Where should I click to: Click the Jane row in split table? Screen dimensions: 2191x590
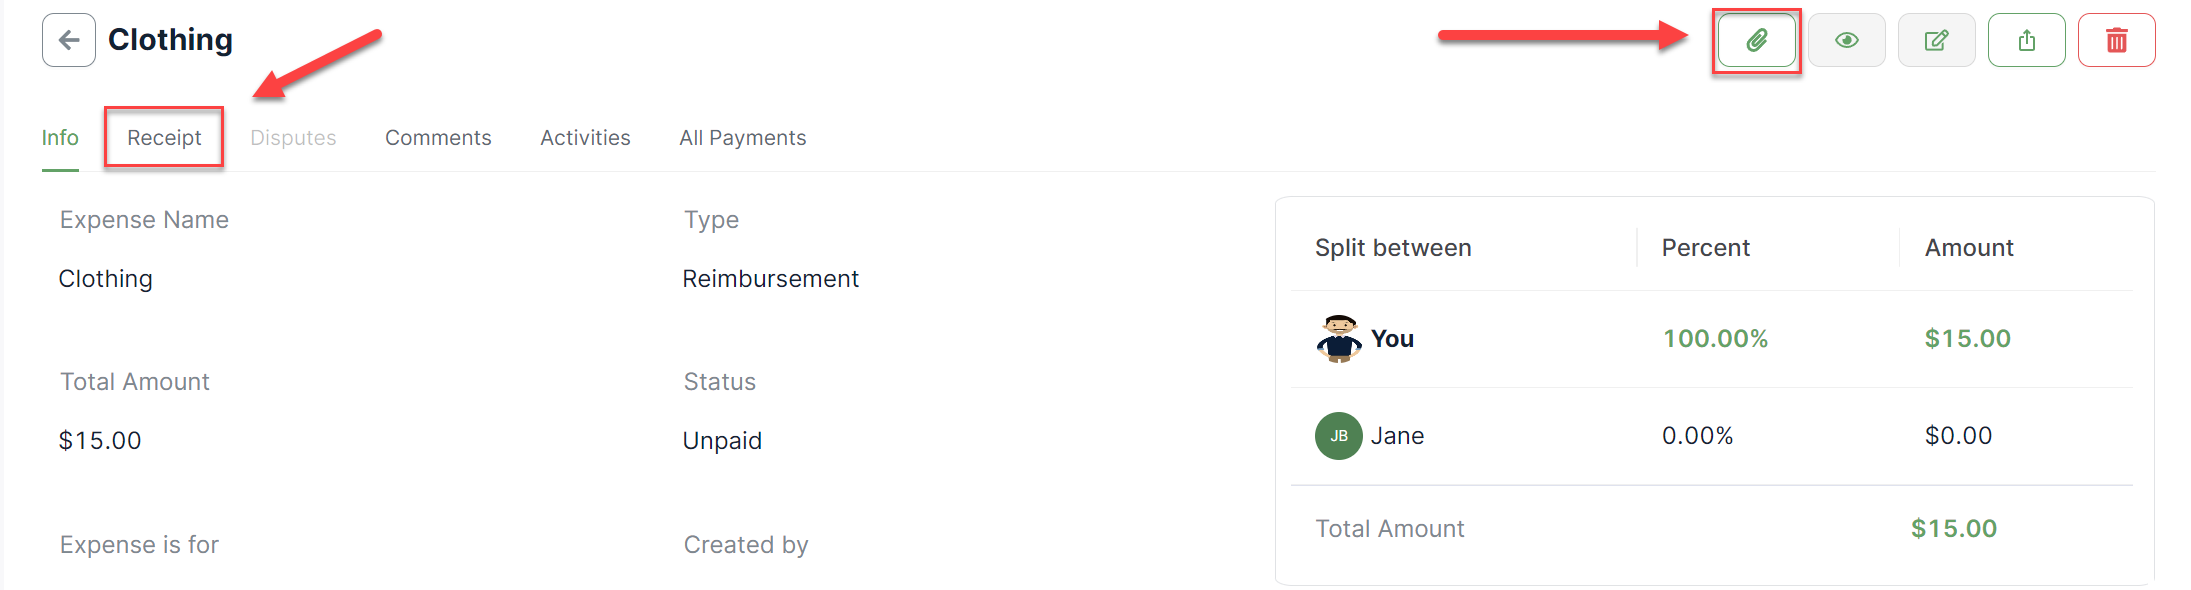1712,436
